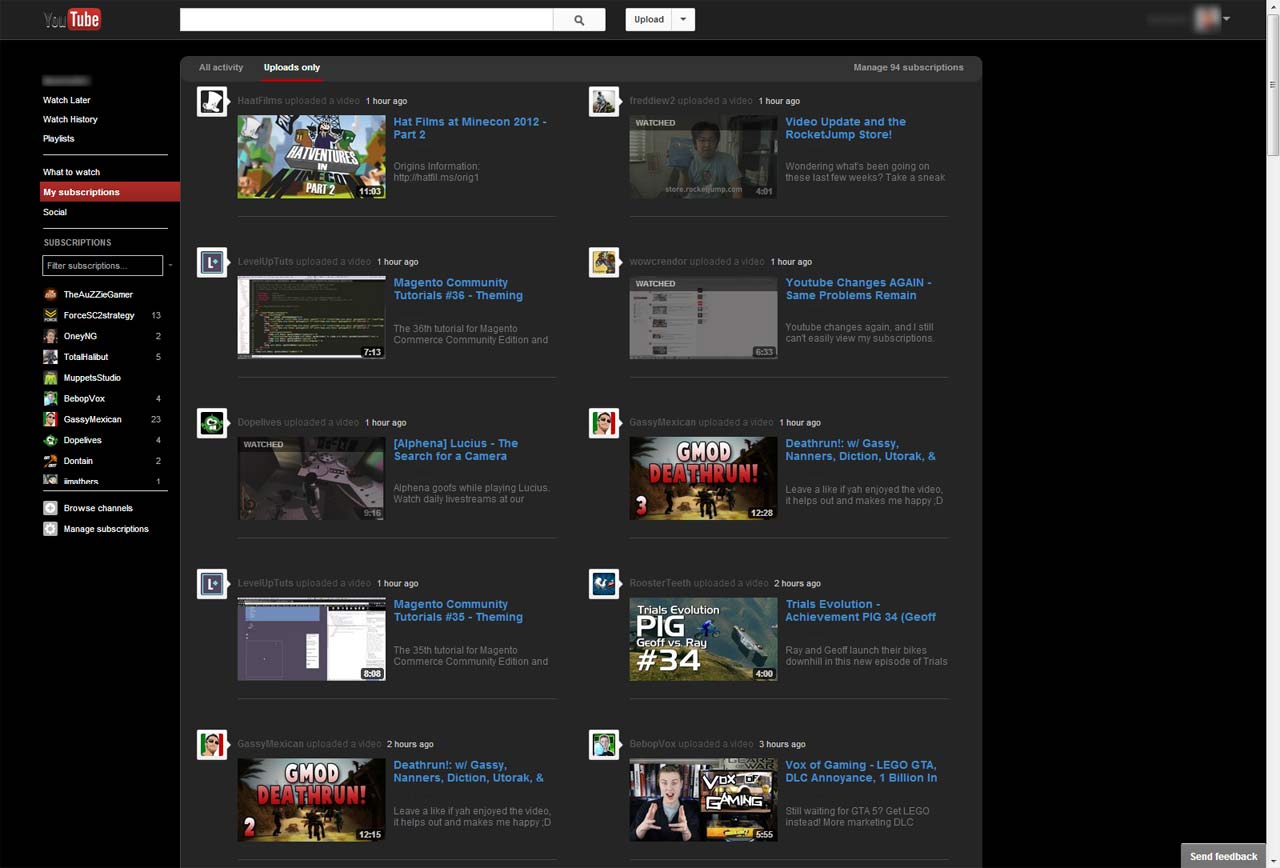Click LevelUpTuts avatar on Tutorials #35 post
The width and height of the screenshot is (1280, 868).
(212, 584)
